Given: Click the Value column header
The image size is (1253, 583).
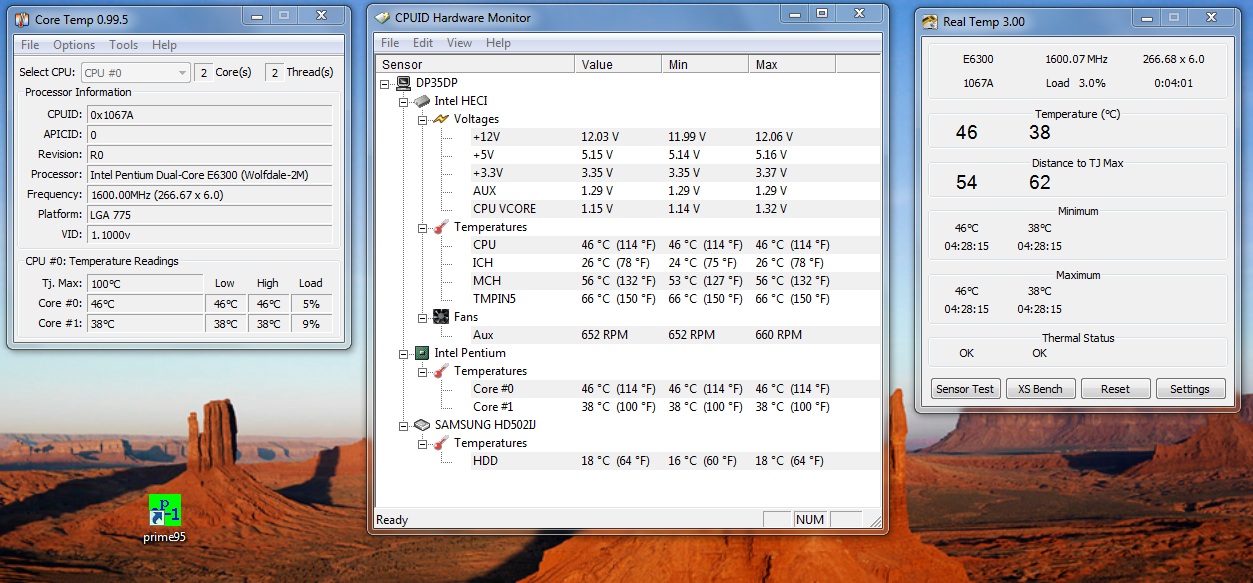Looking at the screenshot, I should click(x=618, y=64).
